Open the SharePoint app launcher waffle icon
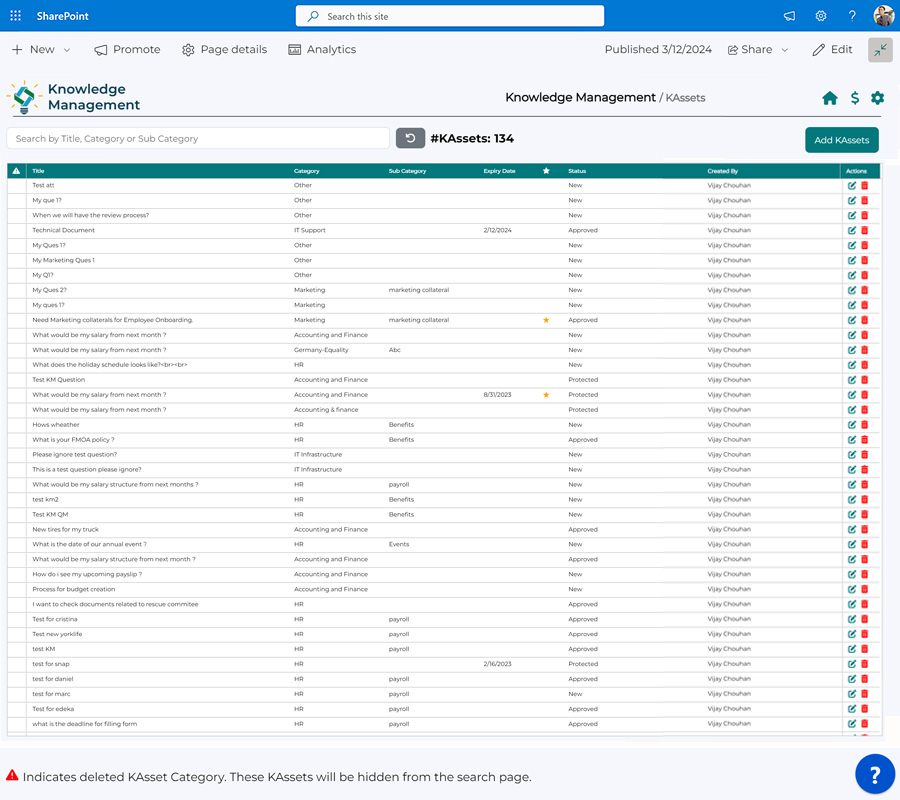Image resolution: width=900 pixels, height=800 pixels. (x=15, y=15)
